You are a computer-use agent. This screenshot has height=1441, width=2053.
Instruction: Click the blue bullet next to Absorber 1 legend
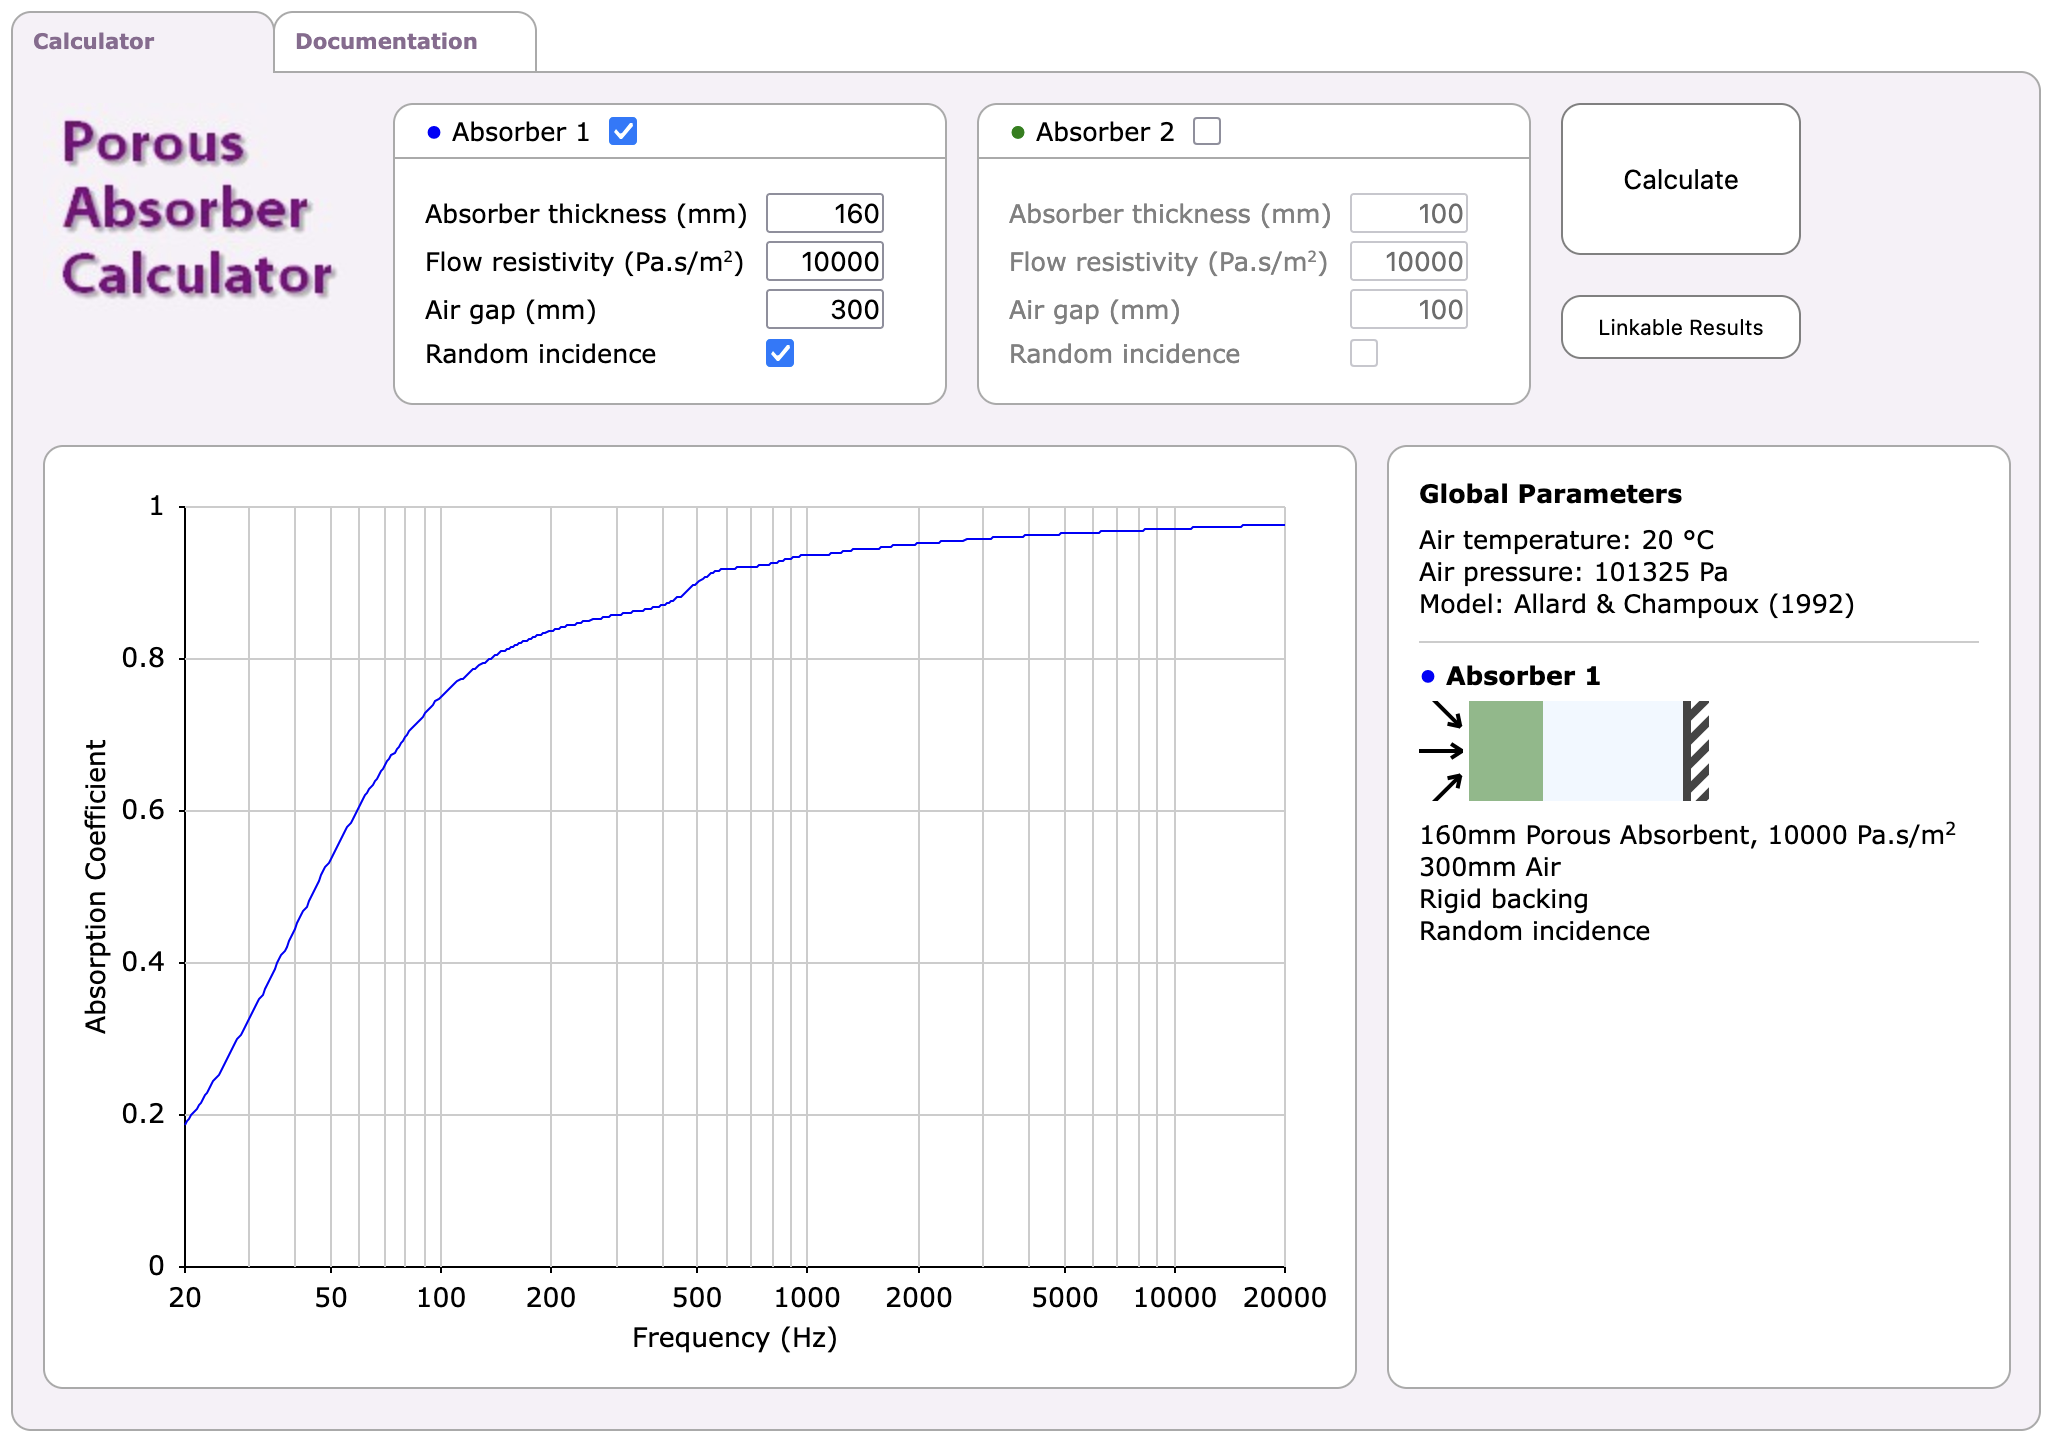coord(1427,677)
